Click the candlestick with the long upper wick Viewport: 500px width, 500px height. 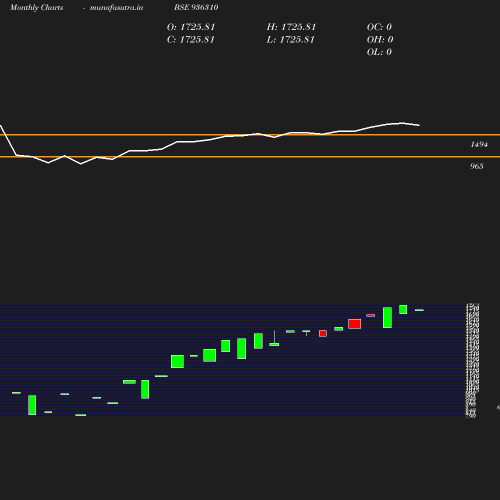click(x=274, y=338)
